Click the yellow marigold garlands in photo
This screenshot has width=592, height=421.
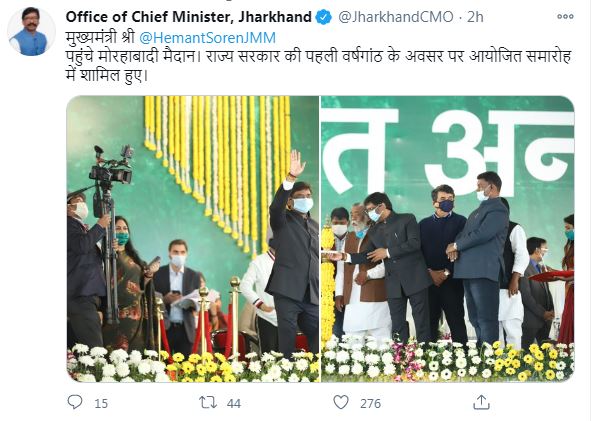(218, 170)
